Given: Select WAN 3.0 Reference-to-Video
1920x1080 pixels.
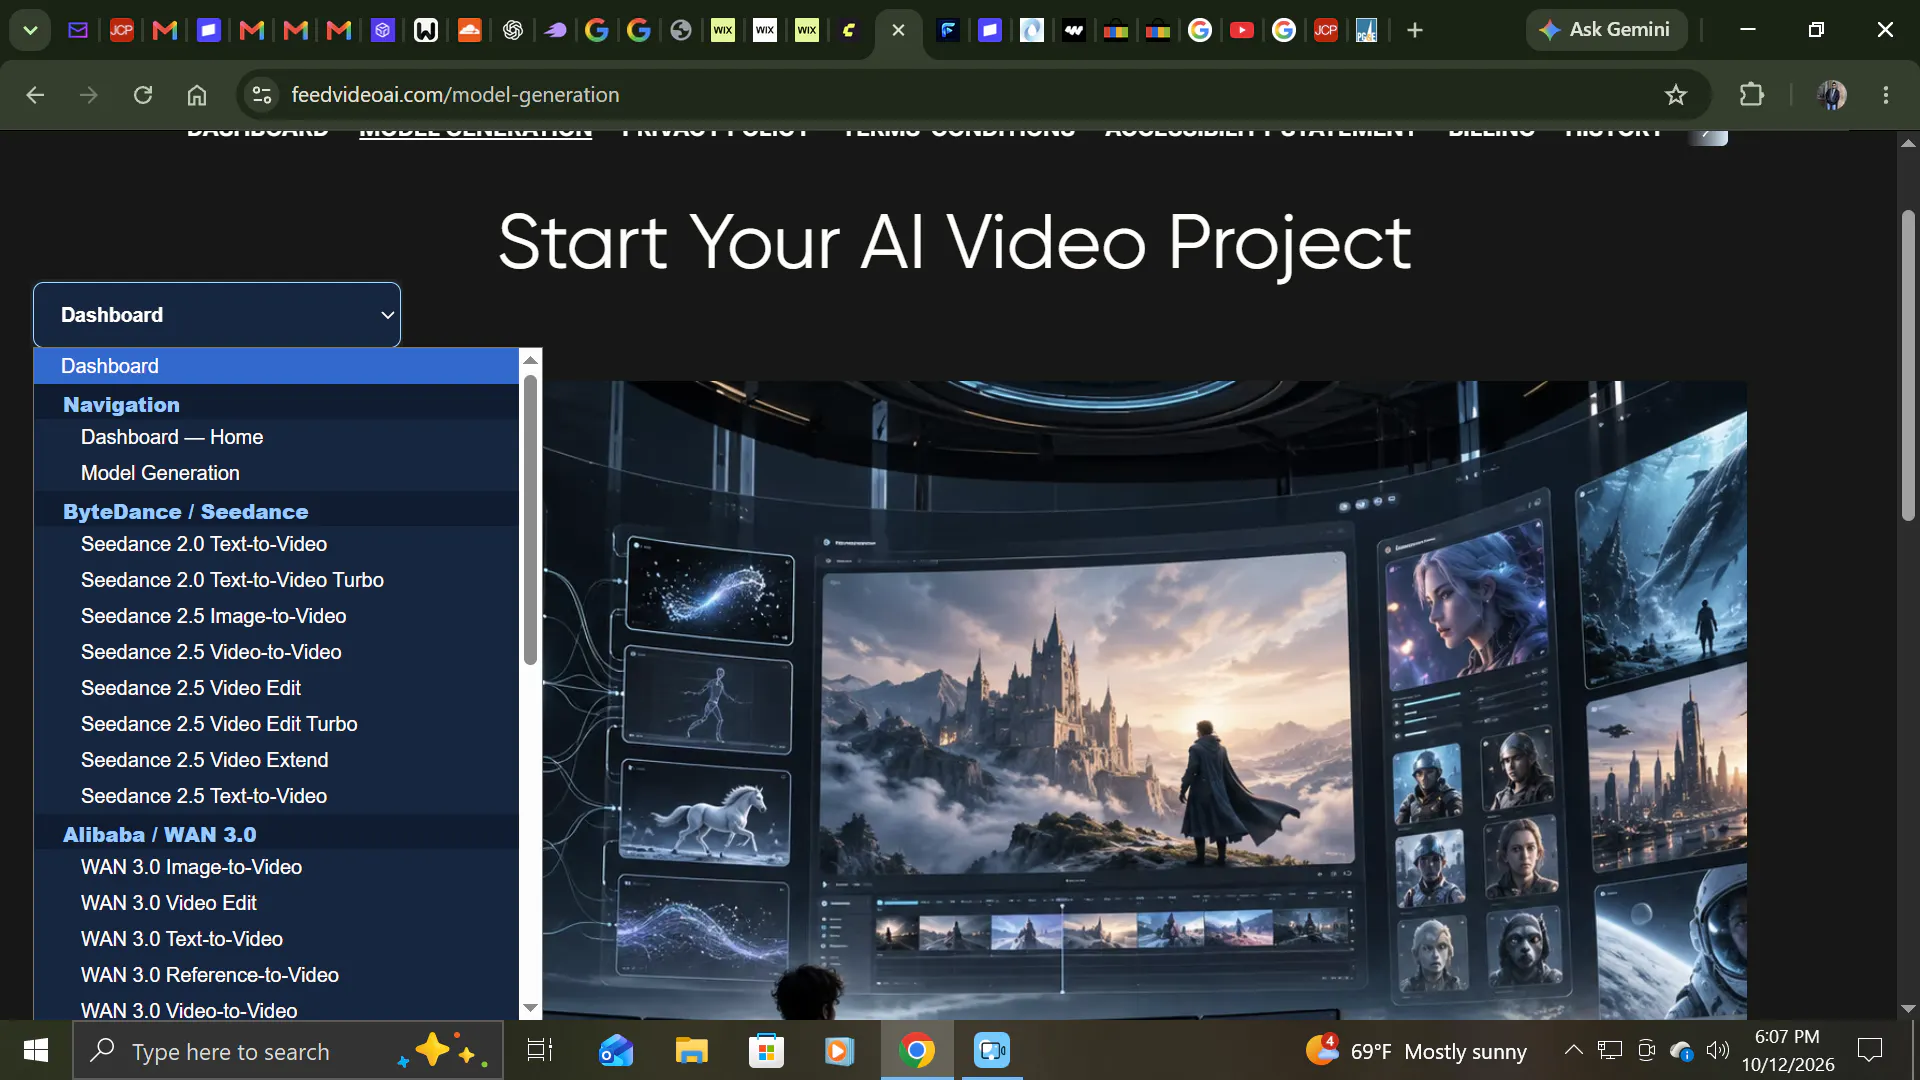Looking at the screenshot, I should point(276,975).
